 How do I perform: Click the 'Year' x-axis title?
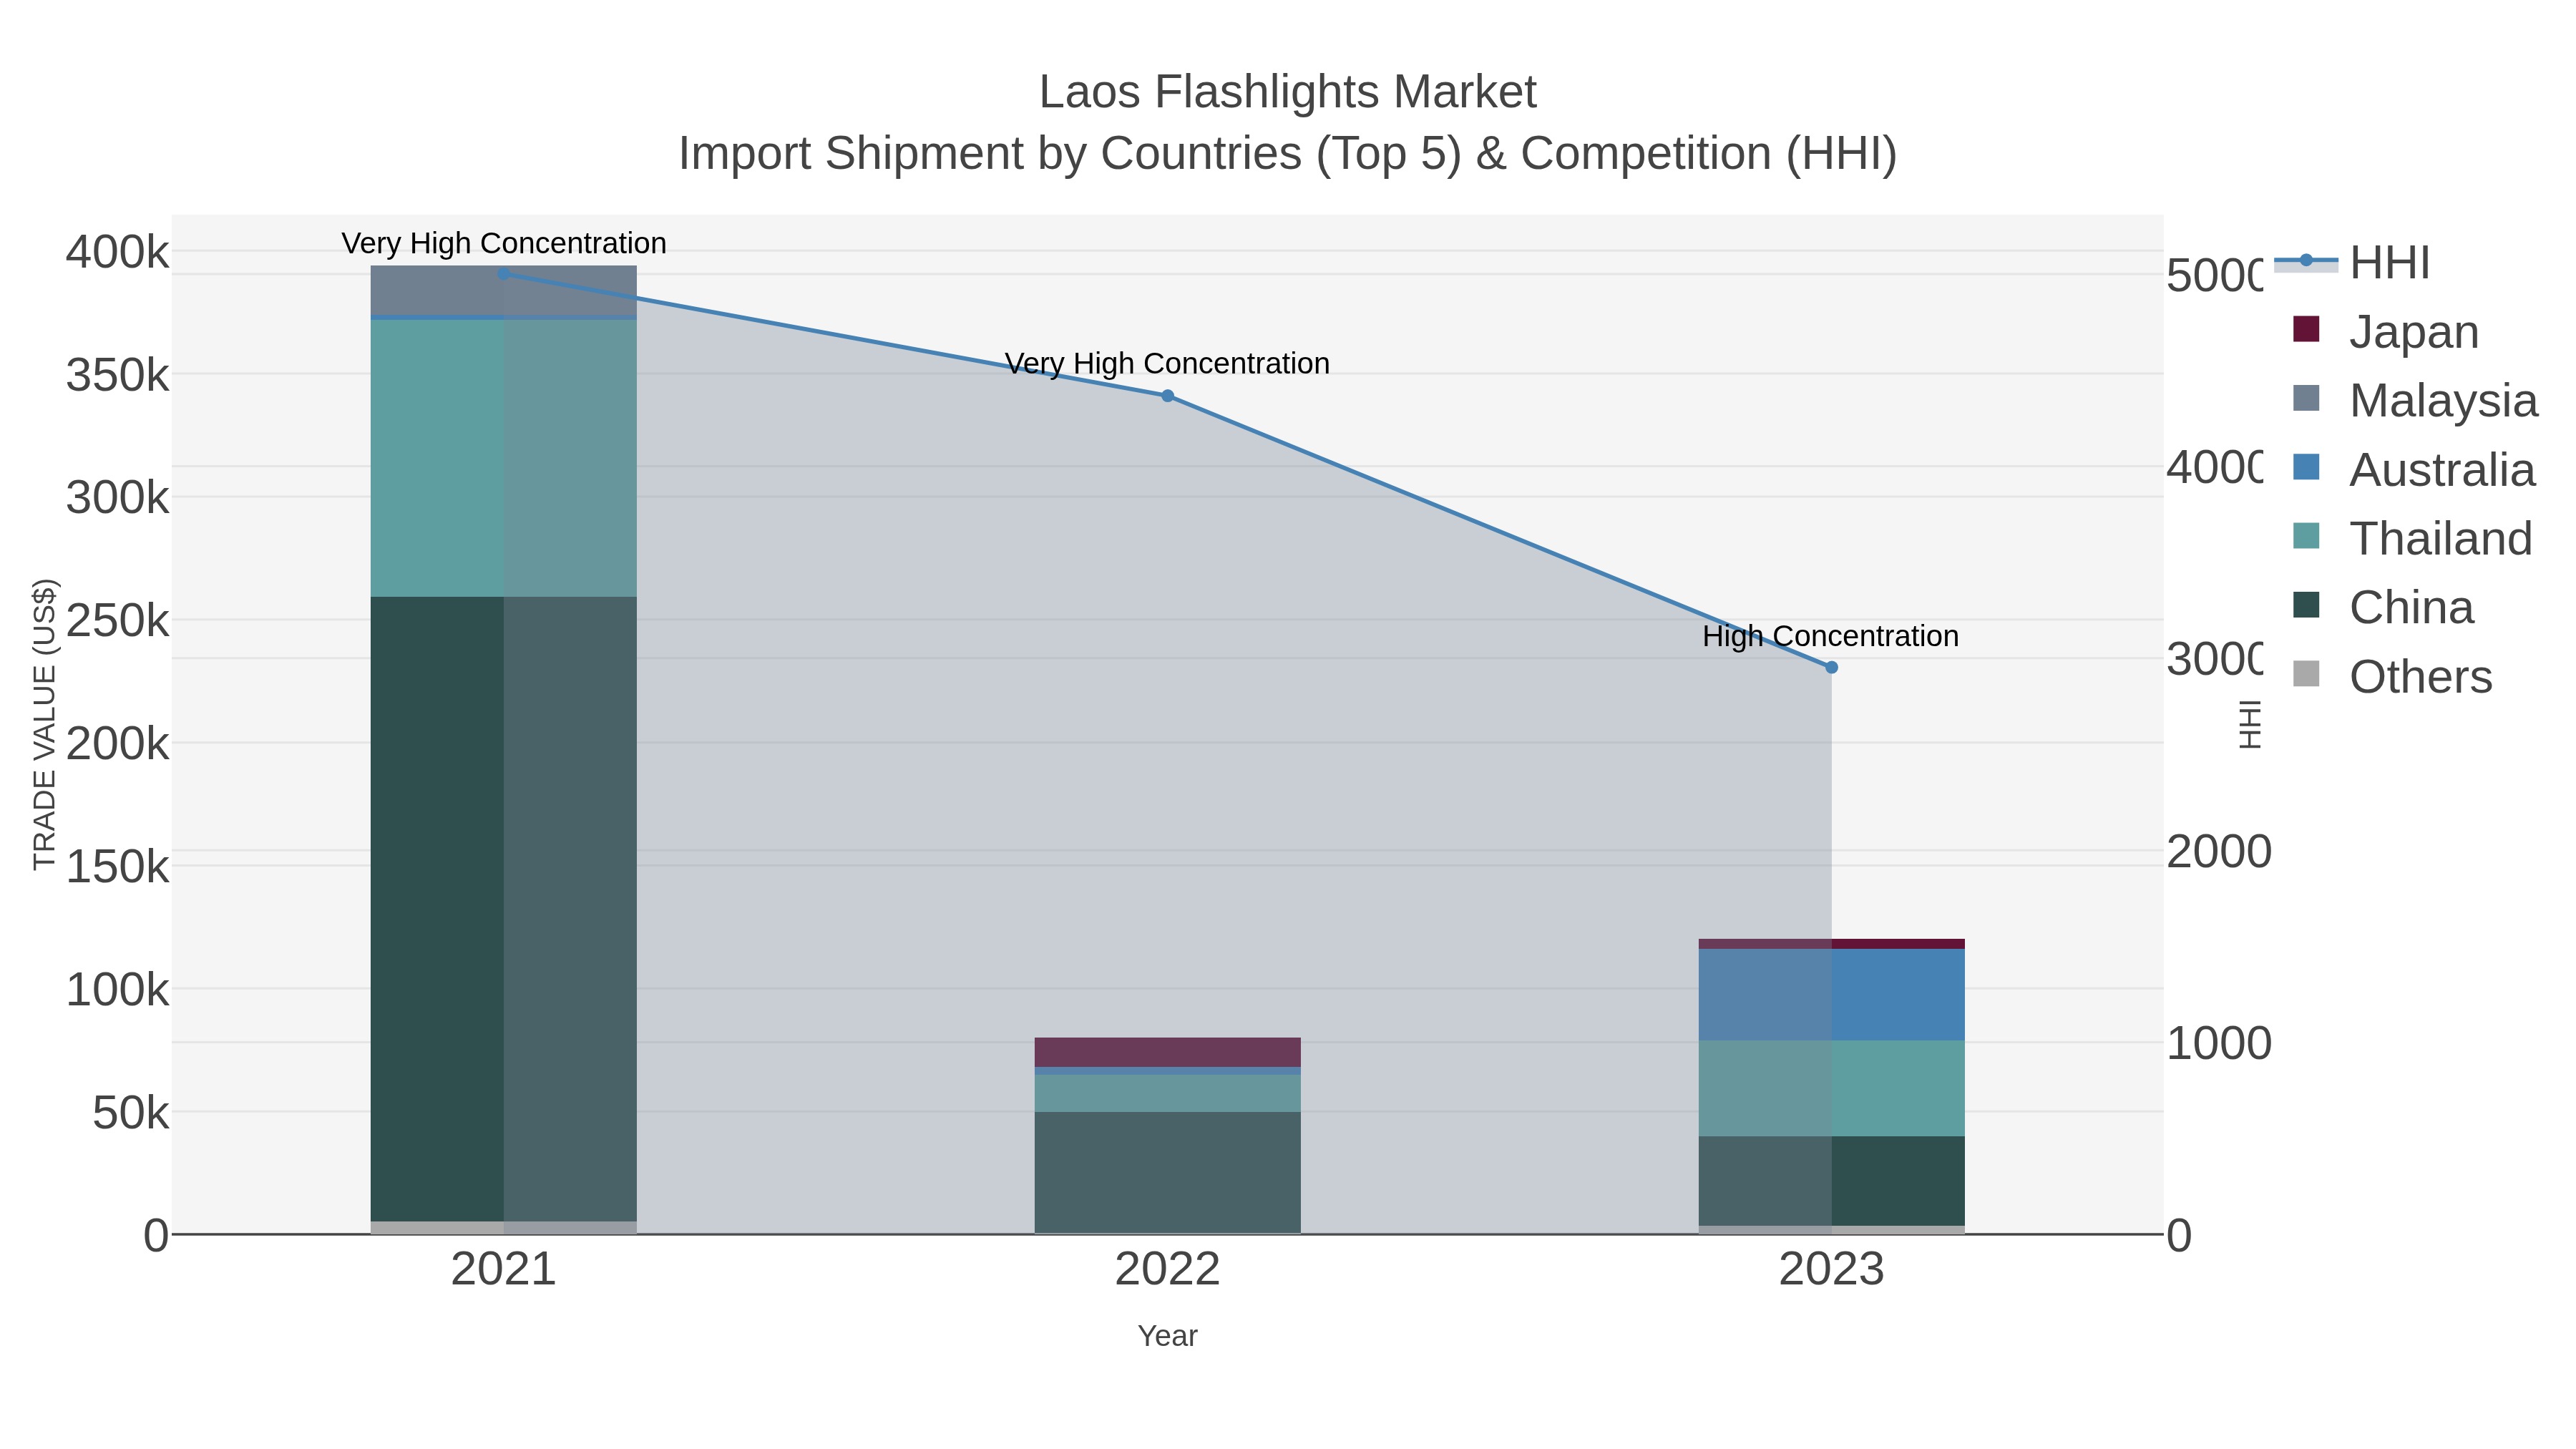tap(1167, 1336)
